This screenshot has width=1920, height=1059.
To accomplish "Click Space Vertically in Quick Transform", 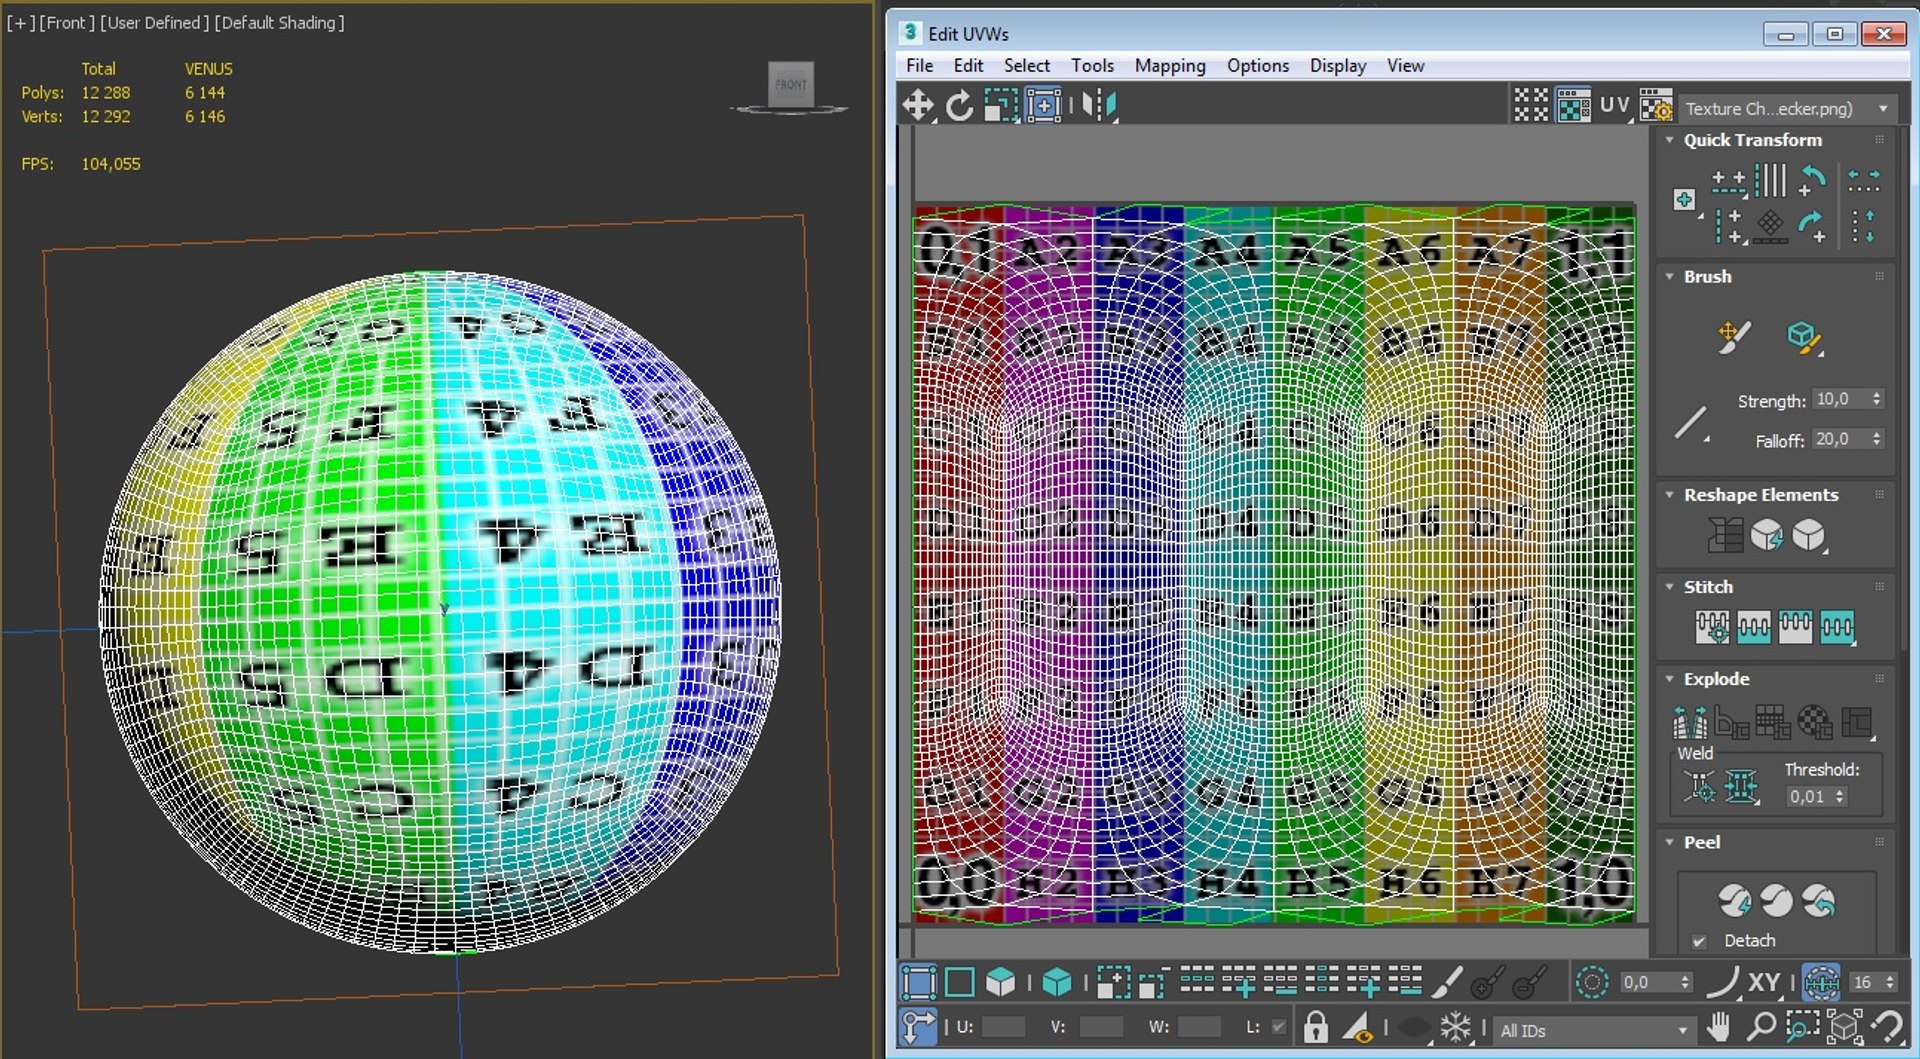I will click(x=1863, y=226).
